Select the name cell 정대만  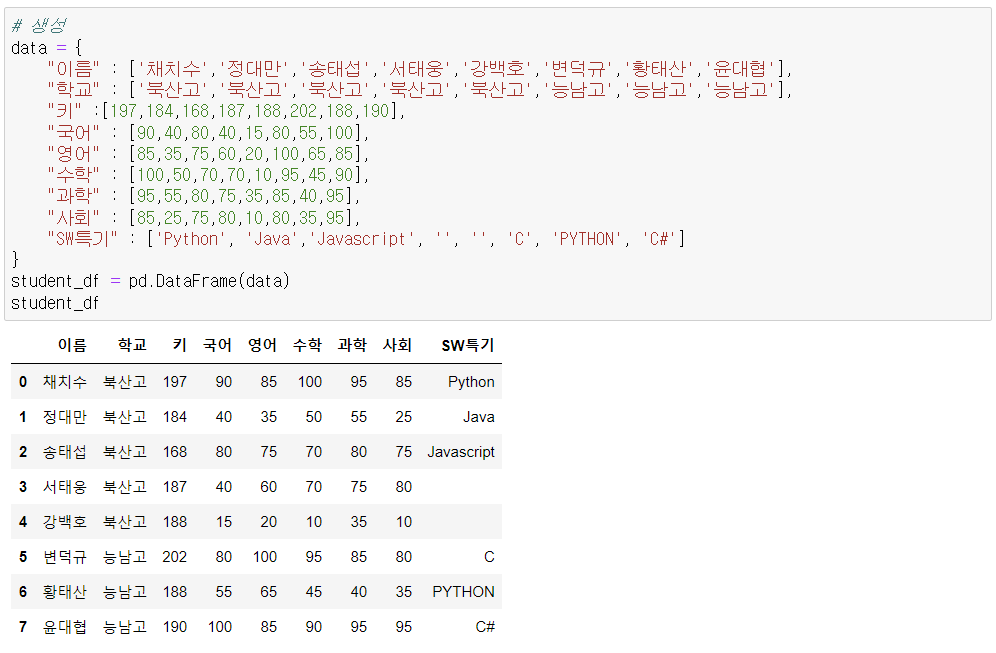coord(65,417)
